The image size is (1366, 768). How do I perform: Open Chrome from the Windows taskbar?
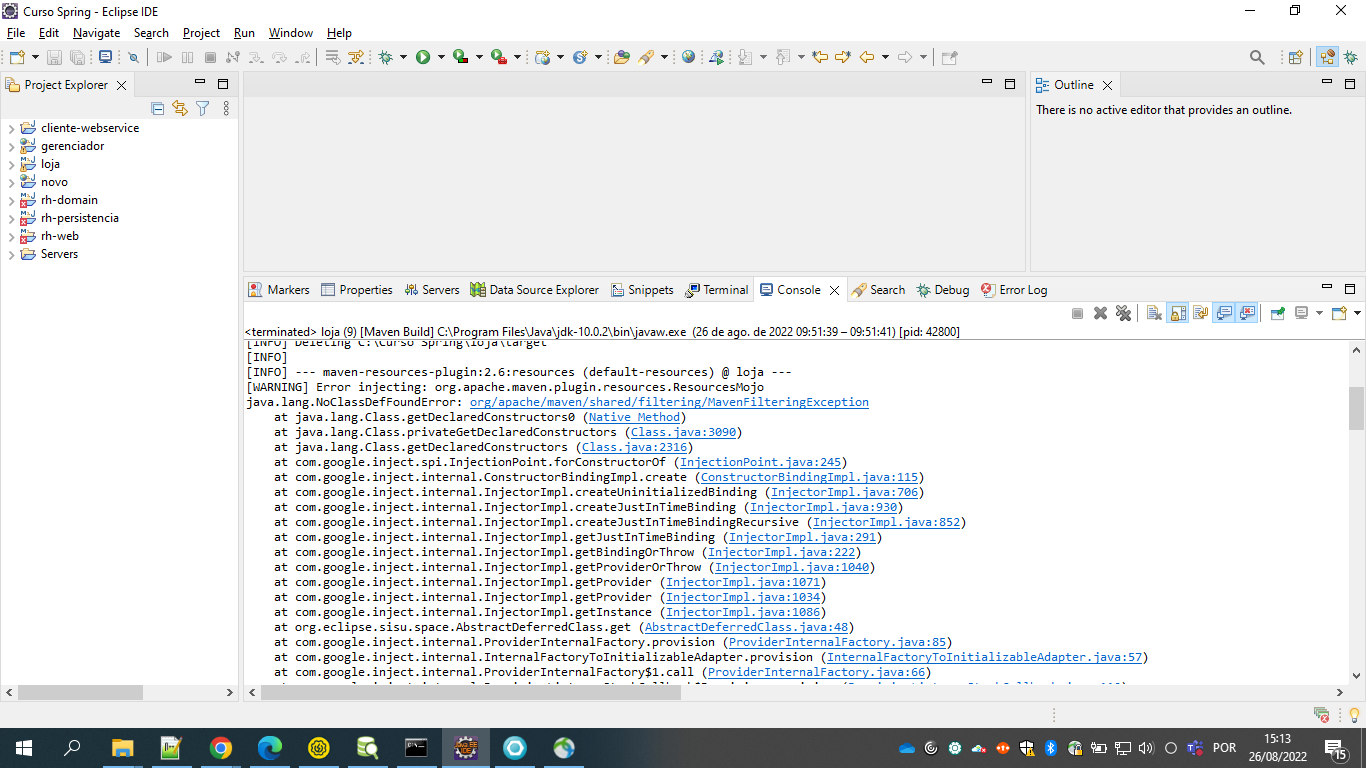point(221,748)
